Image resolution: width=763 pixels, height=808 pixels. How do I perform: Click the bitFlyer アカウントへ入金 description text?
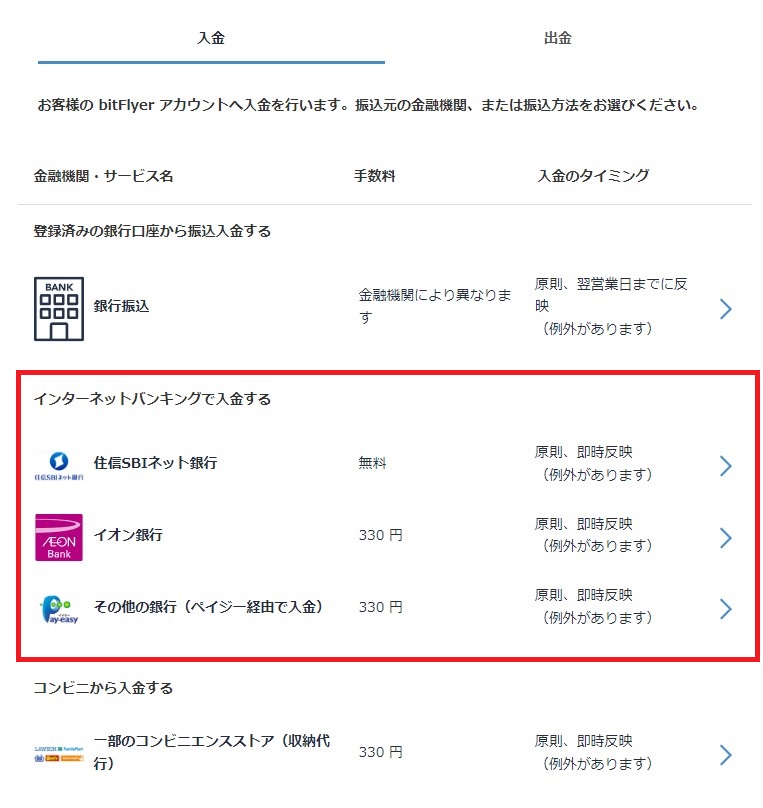(x=369, y=105)
